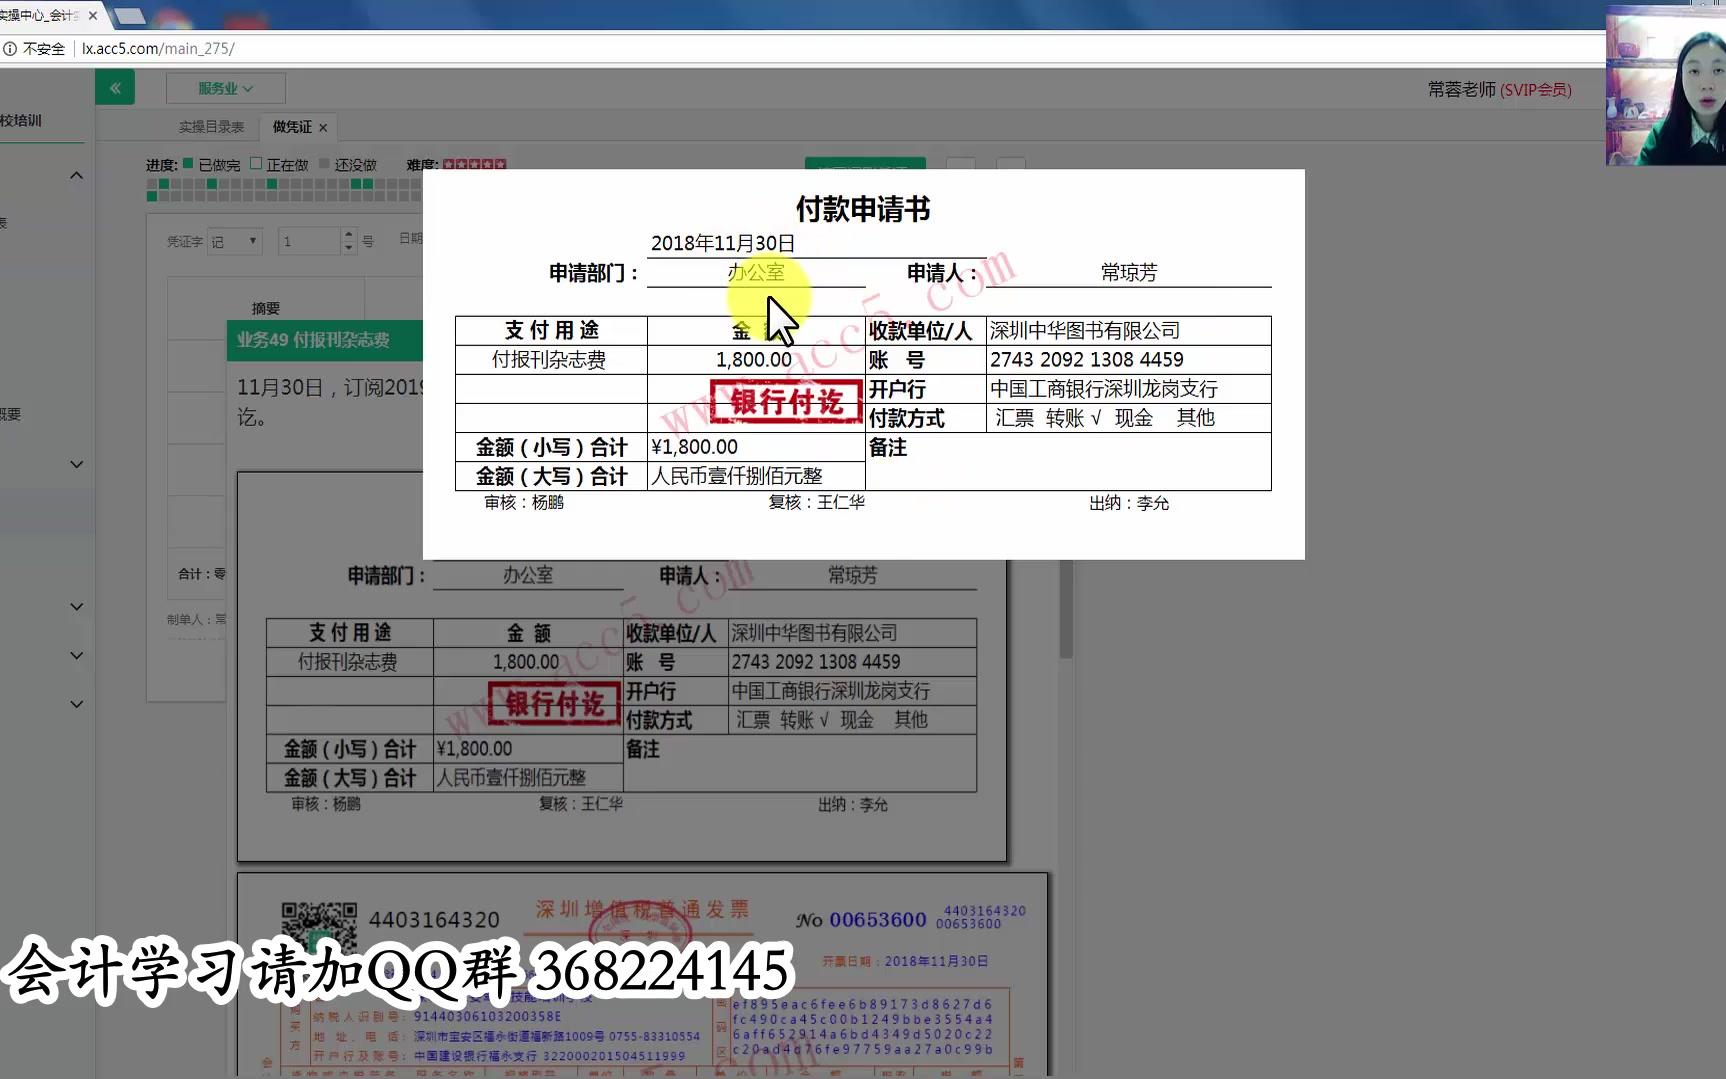This screenshot has width=1726, height=1079.
Task: Close the 做凭证 tab with its X icon
Action: [322, 127]
